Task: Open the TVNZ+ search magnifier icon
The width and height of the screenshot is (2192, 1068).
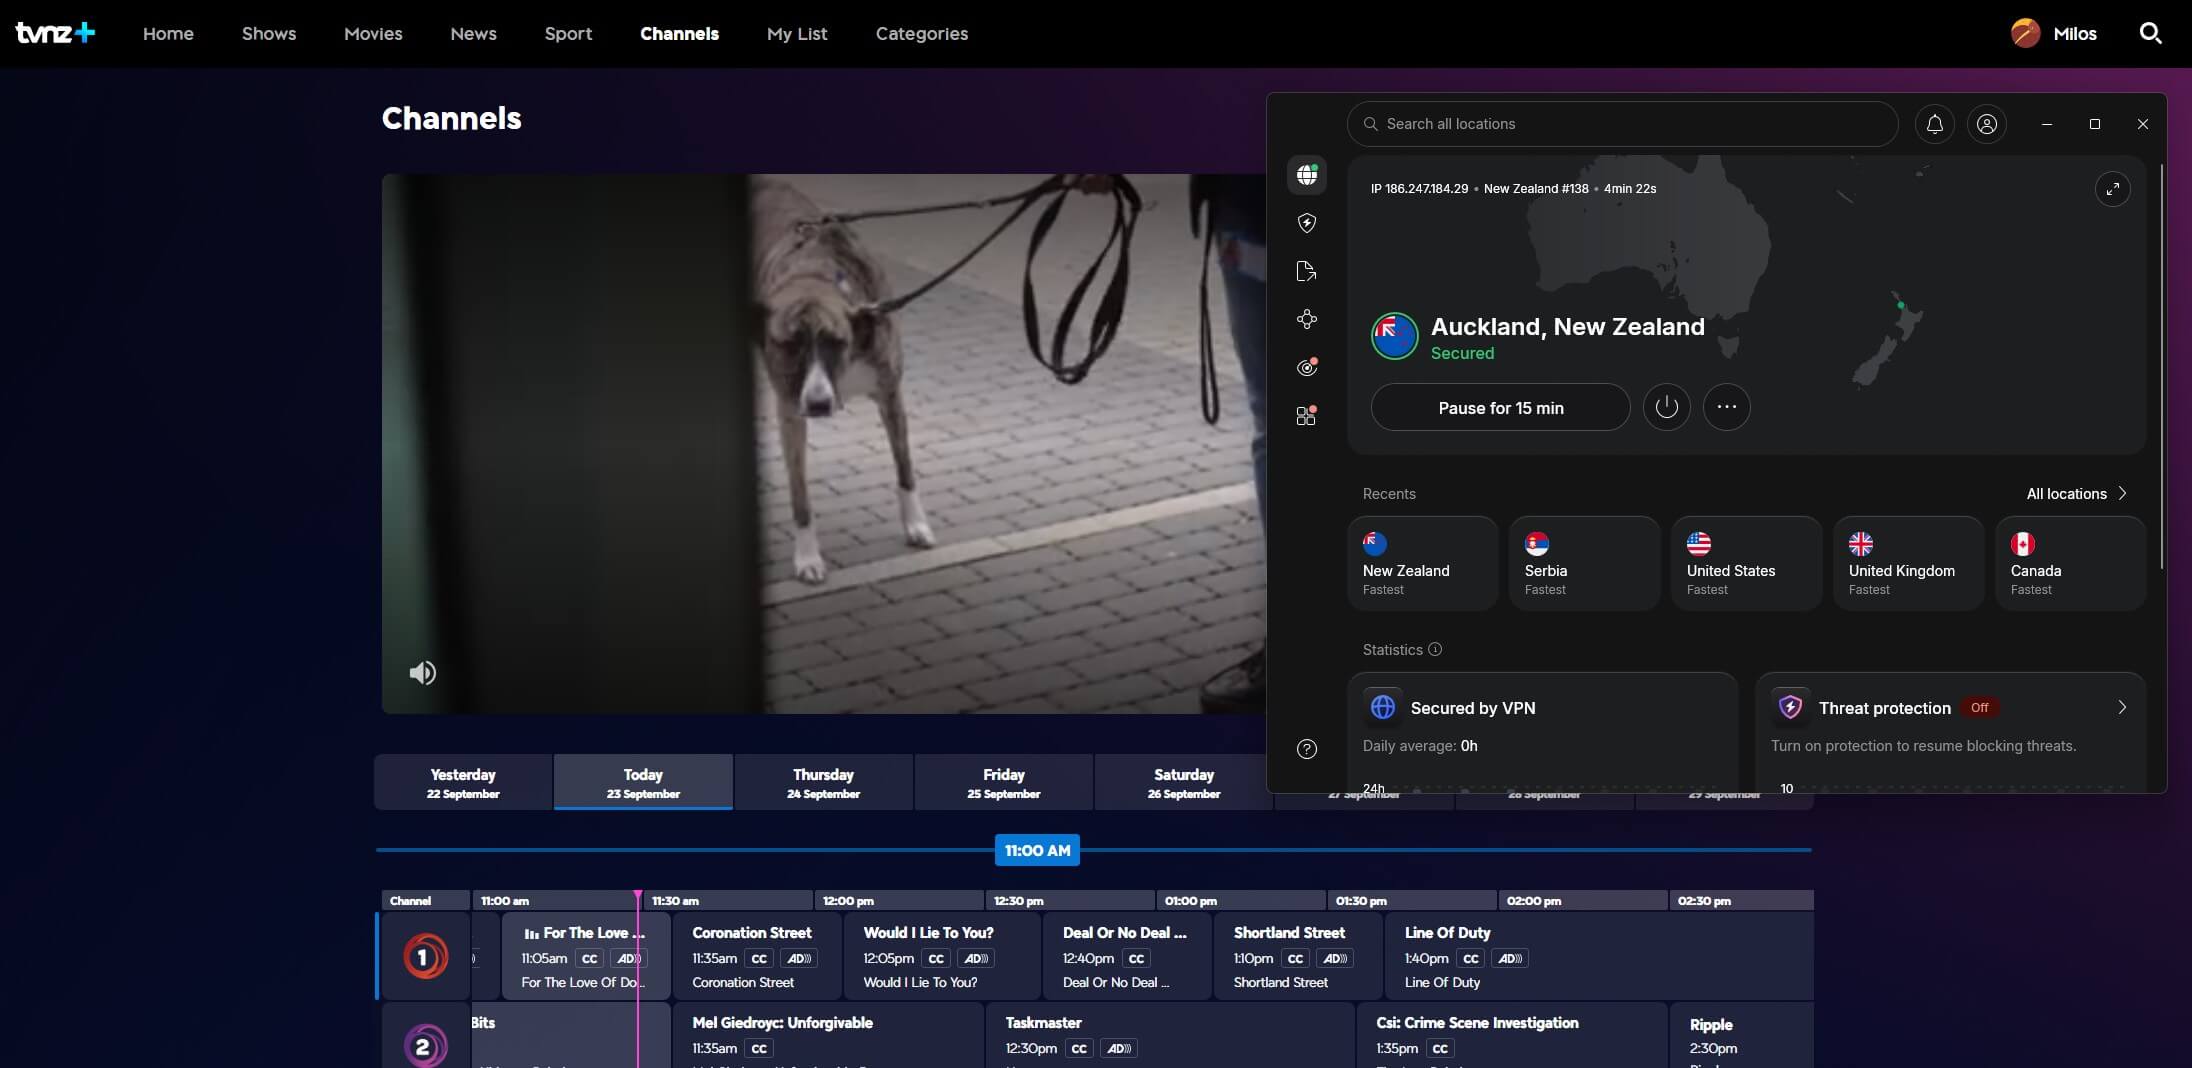Action: (2150, 33)
